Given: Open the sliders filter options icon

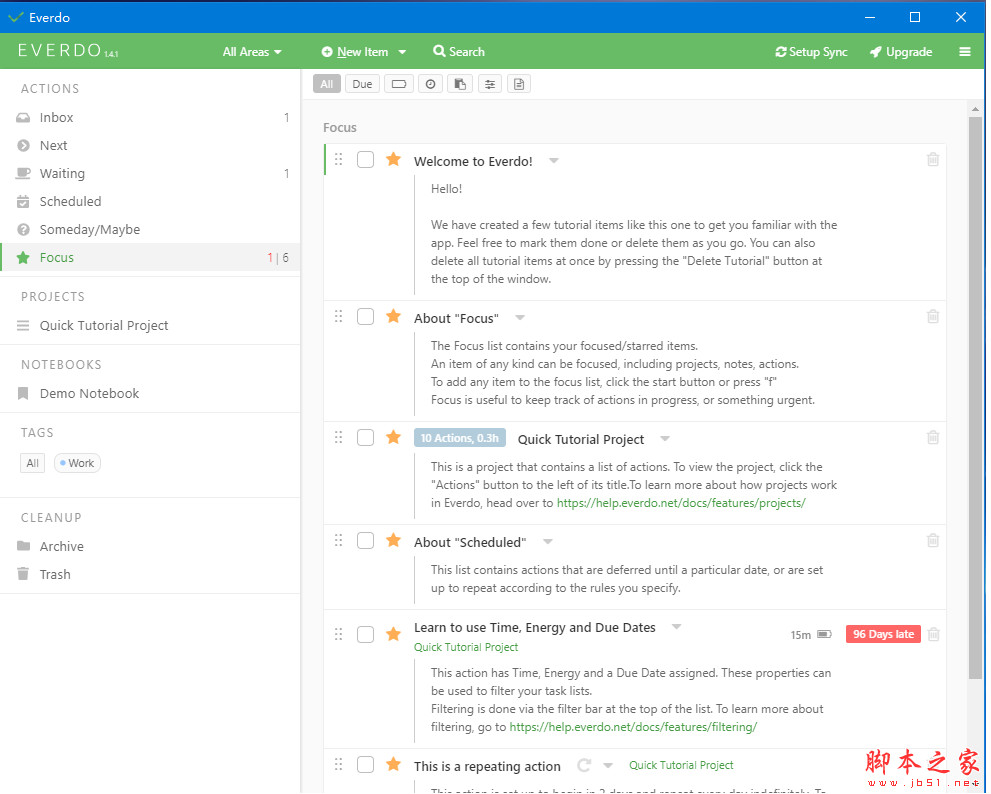Looking at the screenshot, I should point(489,84).
